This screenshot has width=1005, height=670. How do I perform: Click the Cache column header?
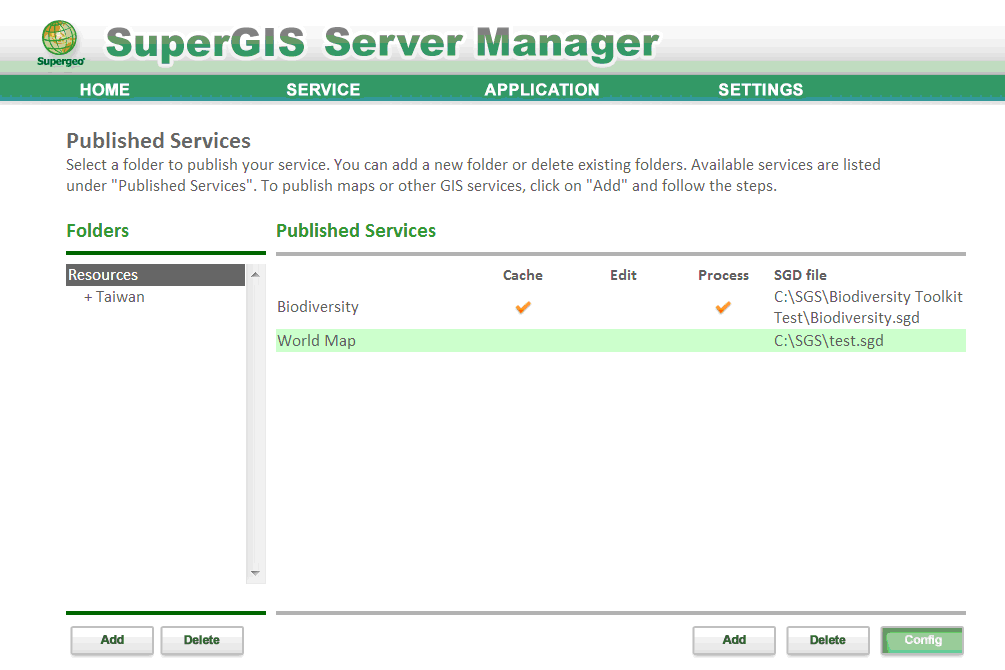point(522,275)
